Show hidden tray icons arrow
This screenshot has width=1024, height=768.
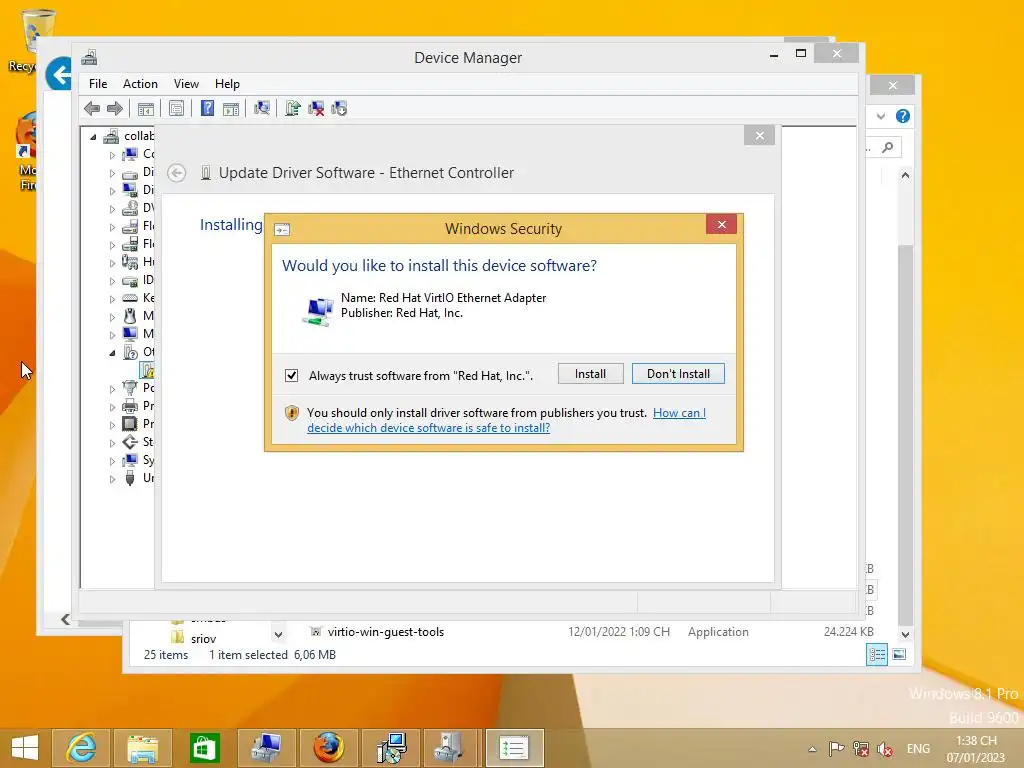812,749
